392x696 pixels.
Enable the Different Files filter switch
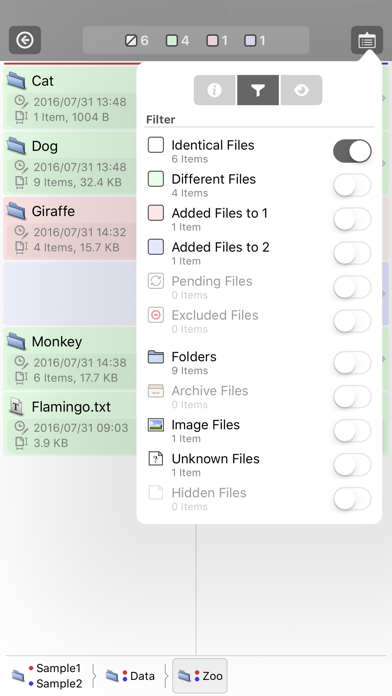(x=352, y=185)
